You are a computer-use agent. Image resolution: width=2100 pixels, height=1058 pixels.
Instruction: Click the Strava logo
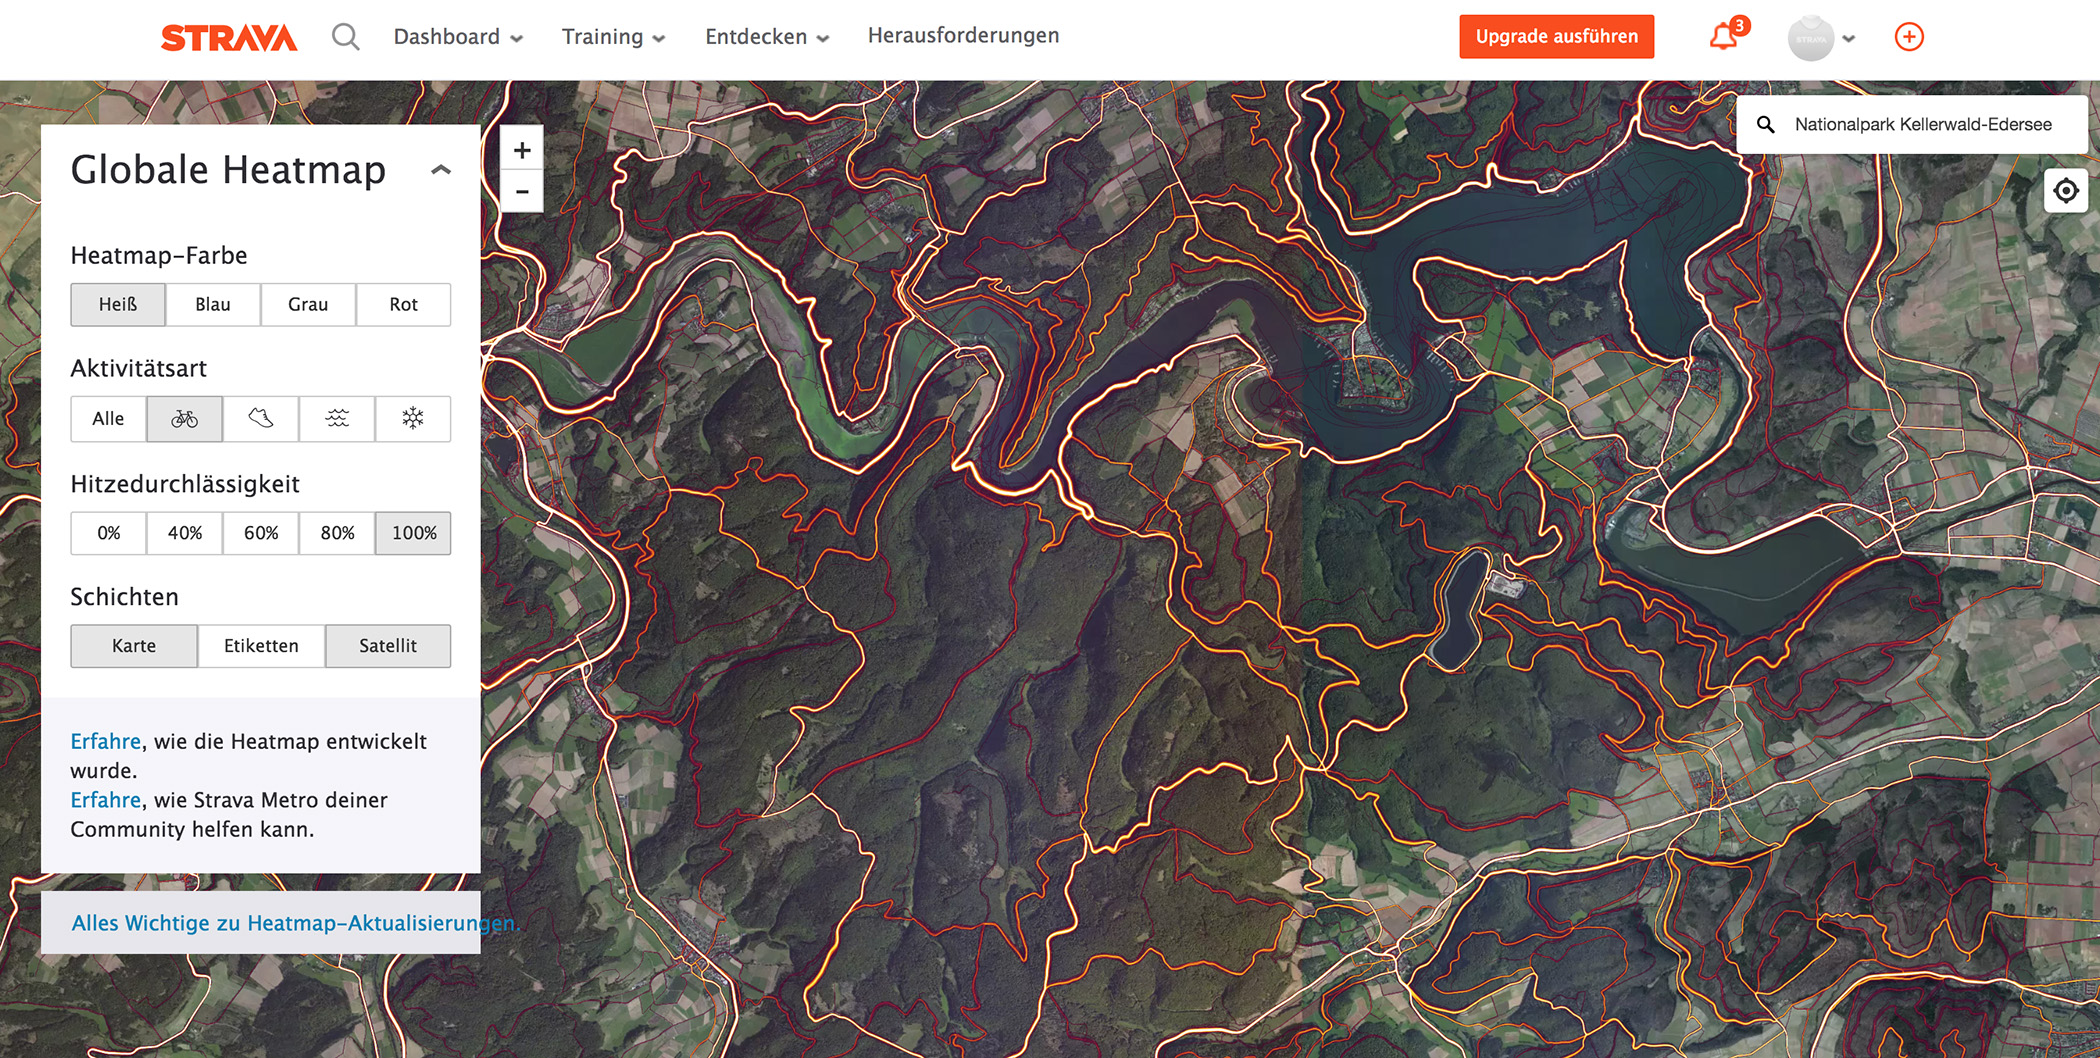(229, 38)
